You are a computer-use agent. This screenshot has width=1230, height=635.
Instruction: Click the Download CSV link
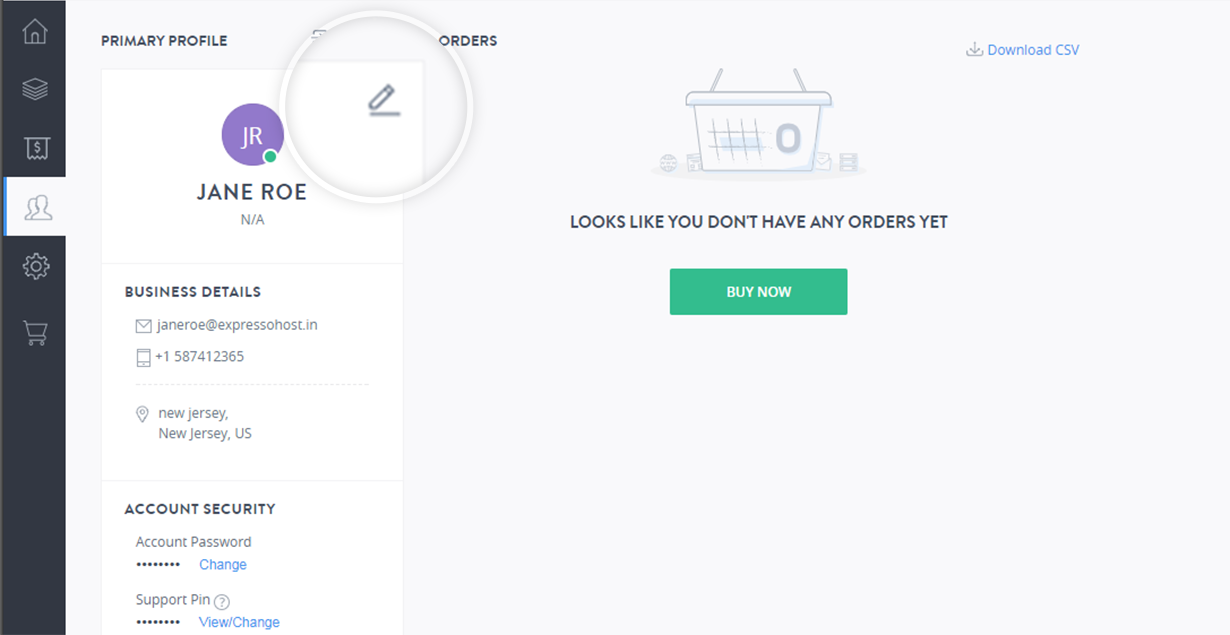coord(1033,50)
